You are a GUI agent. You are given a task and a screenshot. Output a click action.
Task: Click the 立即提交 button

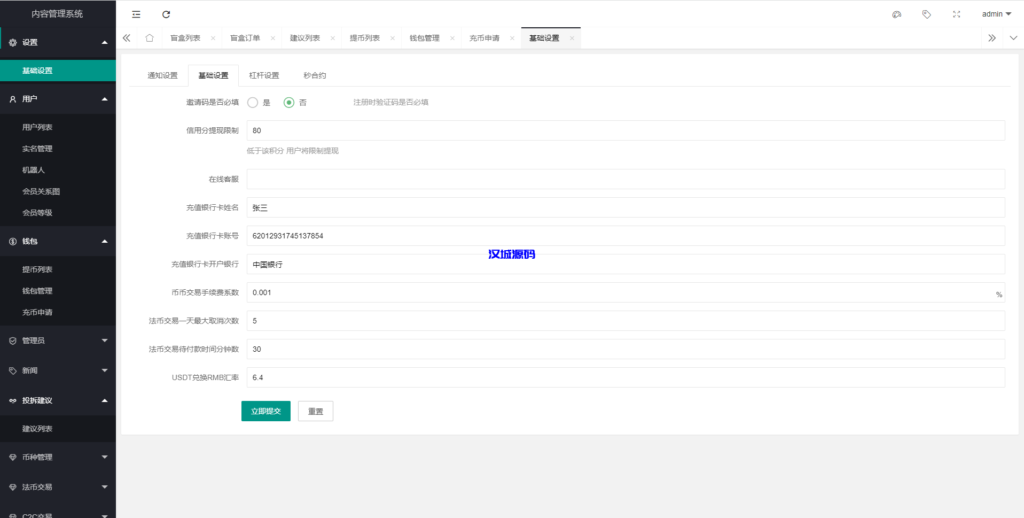(x=265, y=411)
